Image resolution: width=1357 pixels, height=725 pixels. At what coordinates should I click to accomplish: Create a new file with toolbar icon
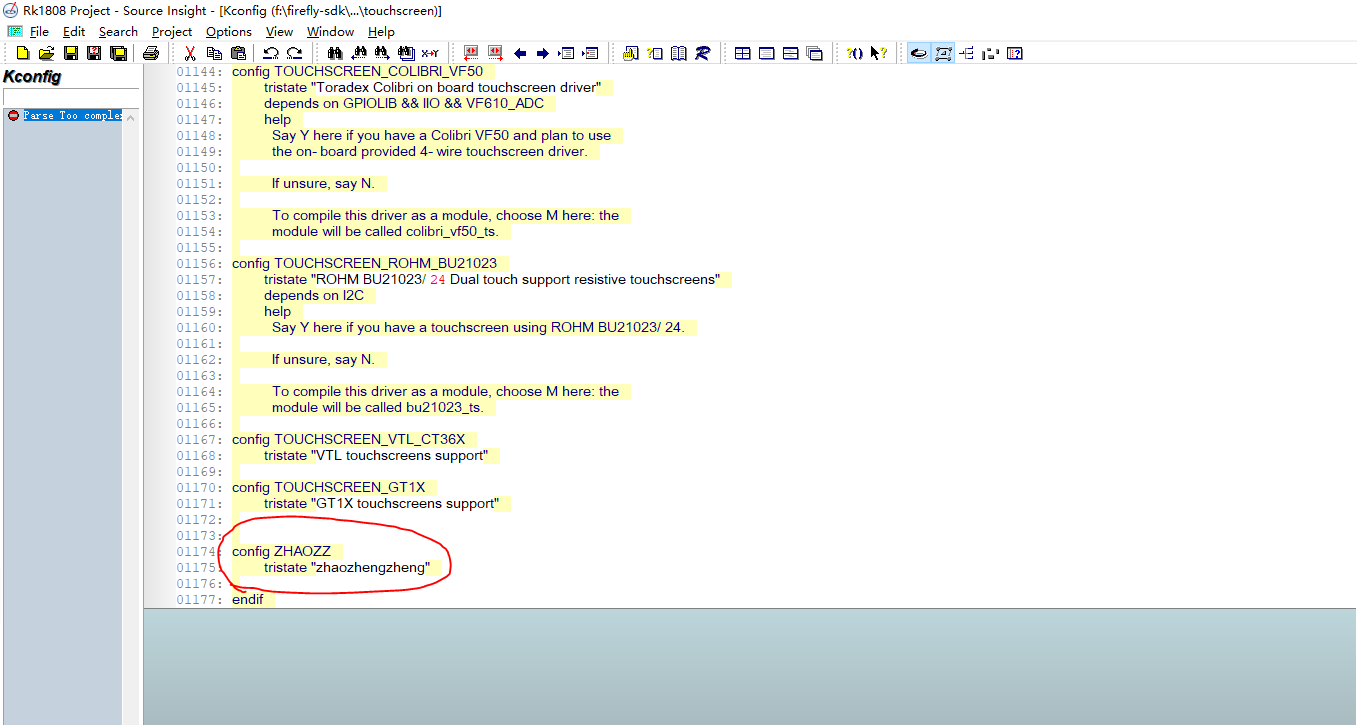coord(22,53)
